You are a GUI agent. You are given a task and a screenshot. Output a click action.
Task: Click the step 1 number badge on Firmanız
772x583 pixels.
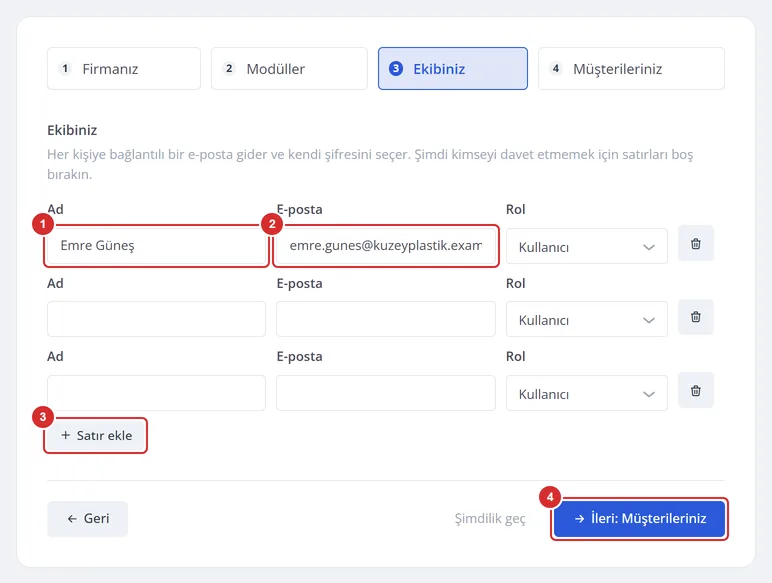(x=65, y=68)
